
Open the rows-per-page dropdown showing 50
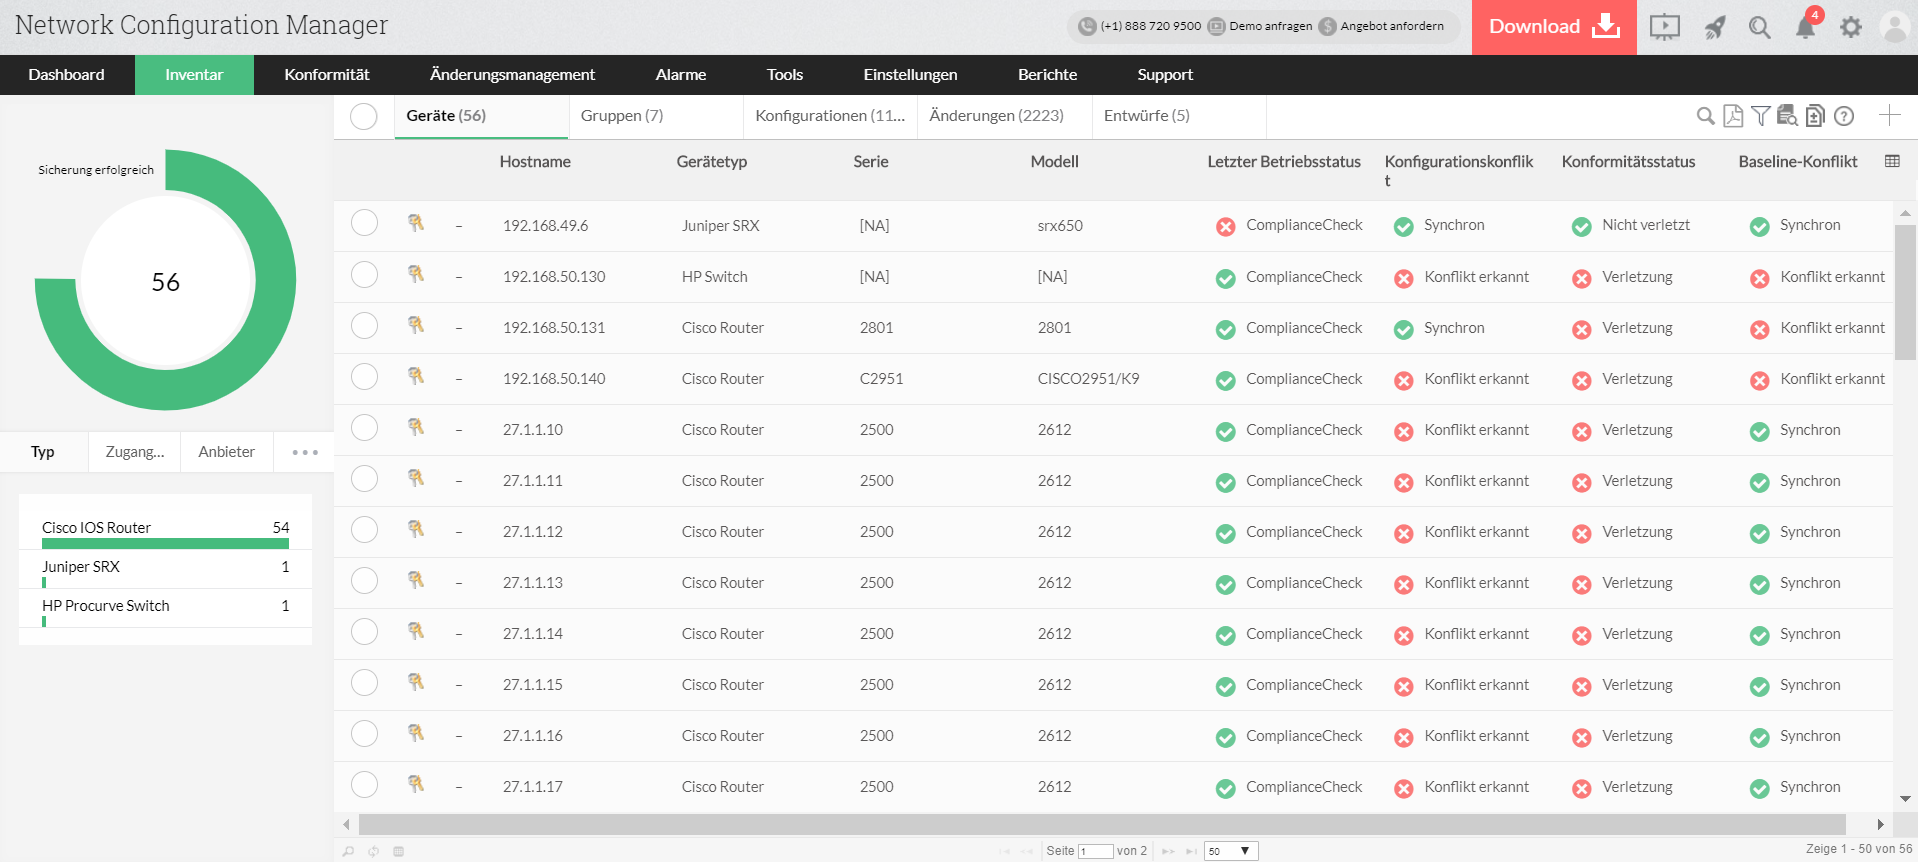click(x=1231, y=851)
